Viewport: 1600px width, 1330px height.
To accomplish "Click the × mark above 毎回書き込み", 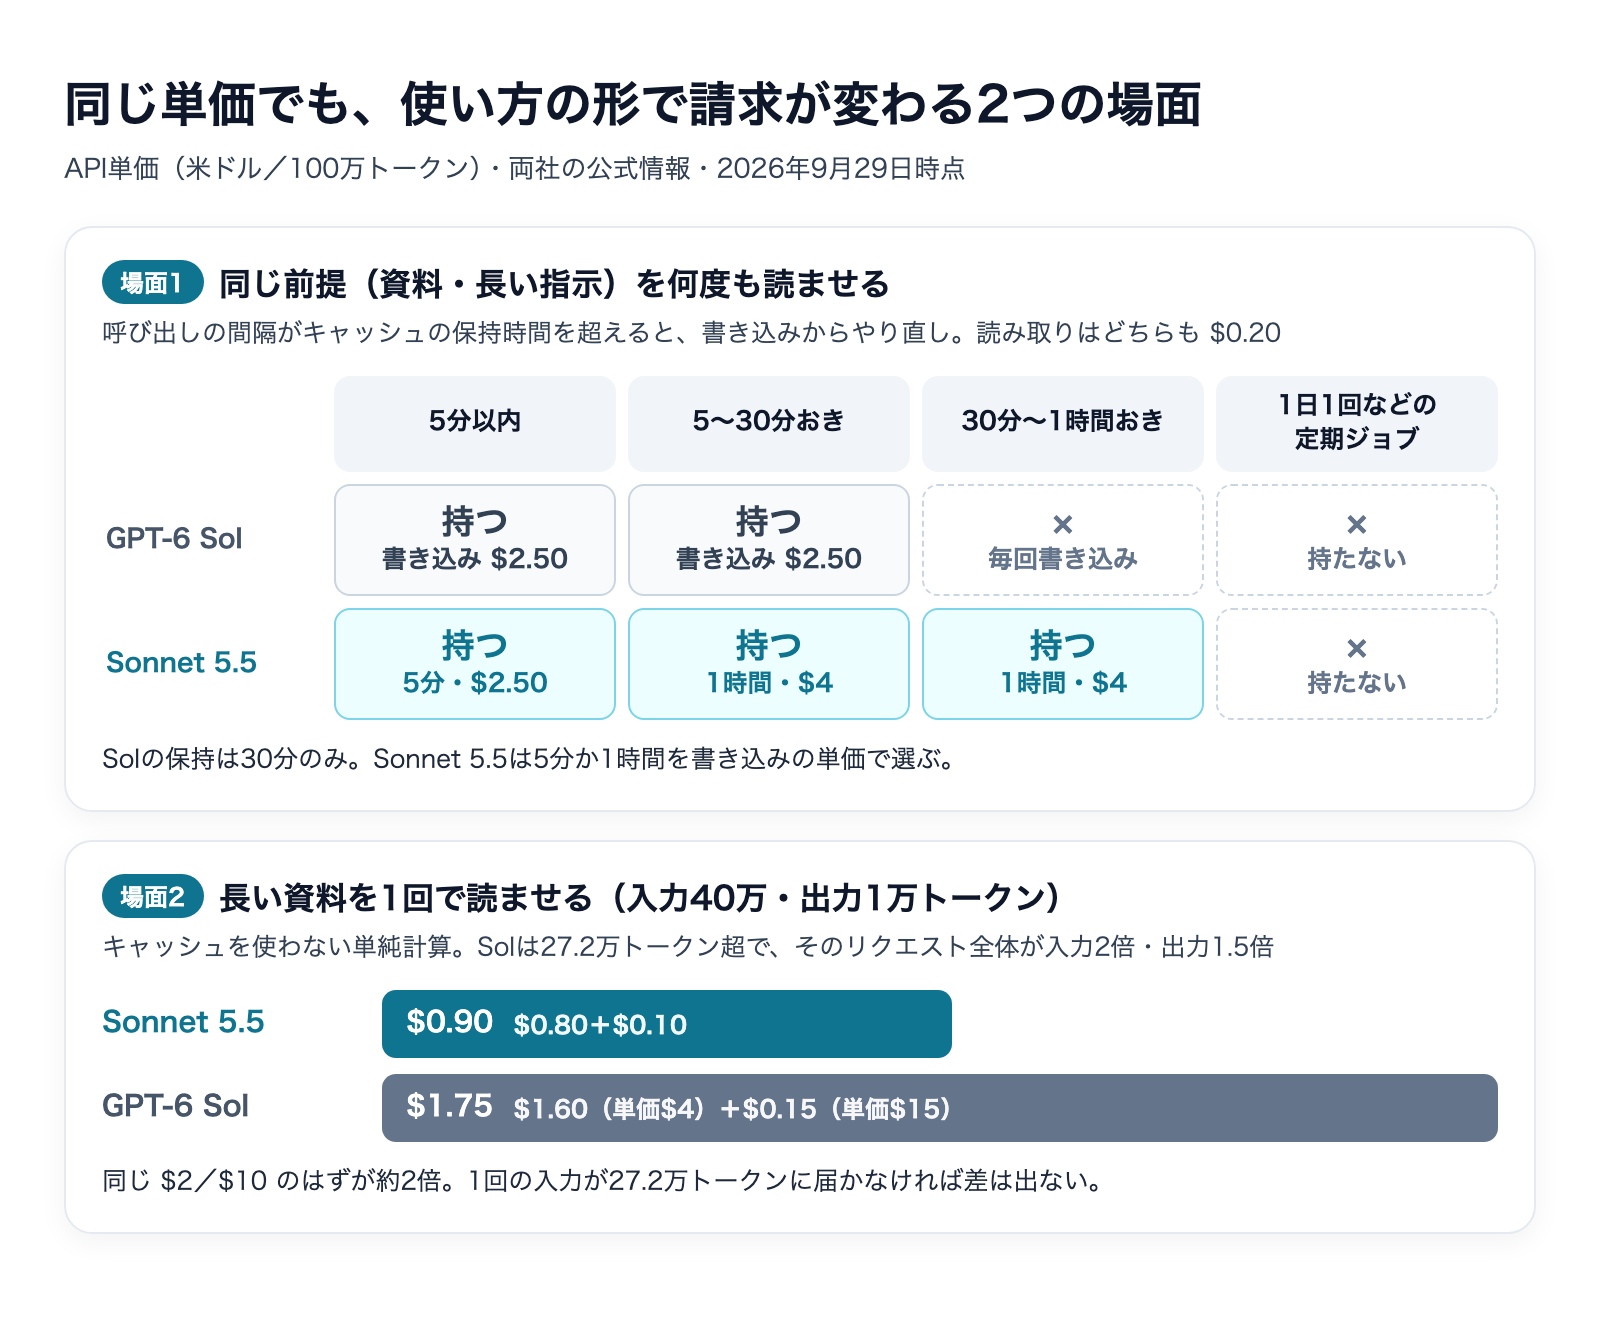I will pyautogui.click(x=1063, y=524).
